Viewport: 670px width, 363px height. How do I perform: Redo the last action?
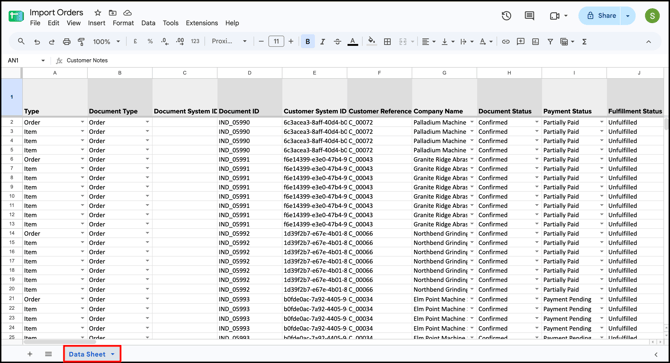click(x=52, y=41)
